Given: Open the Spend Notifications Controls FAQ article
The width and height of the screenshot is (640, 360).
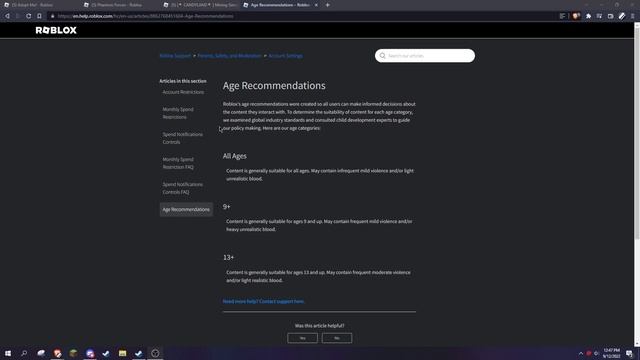Looking at the screenshot, I should click(x=182, y=188).
